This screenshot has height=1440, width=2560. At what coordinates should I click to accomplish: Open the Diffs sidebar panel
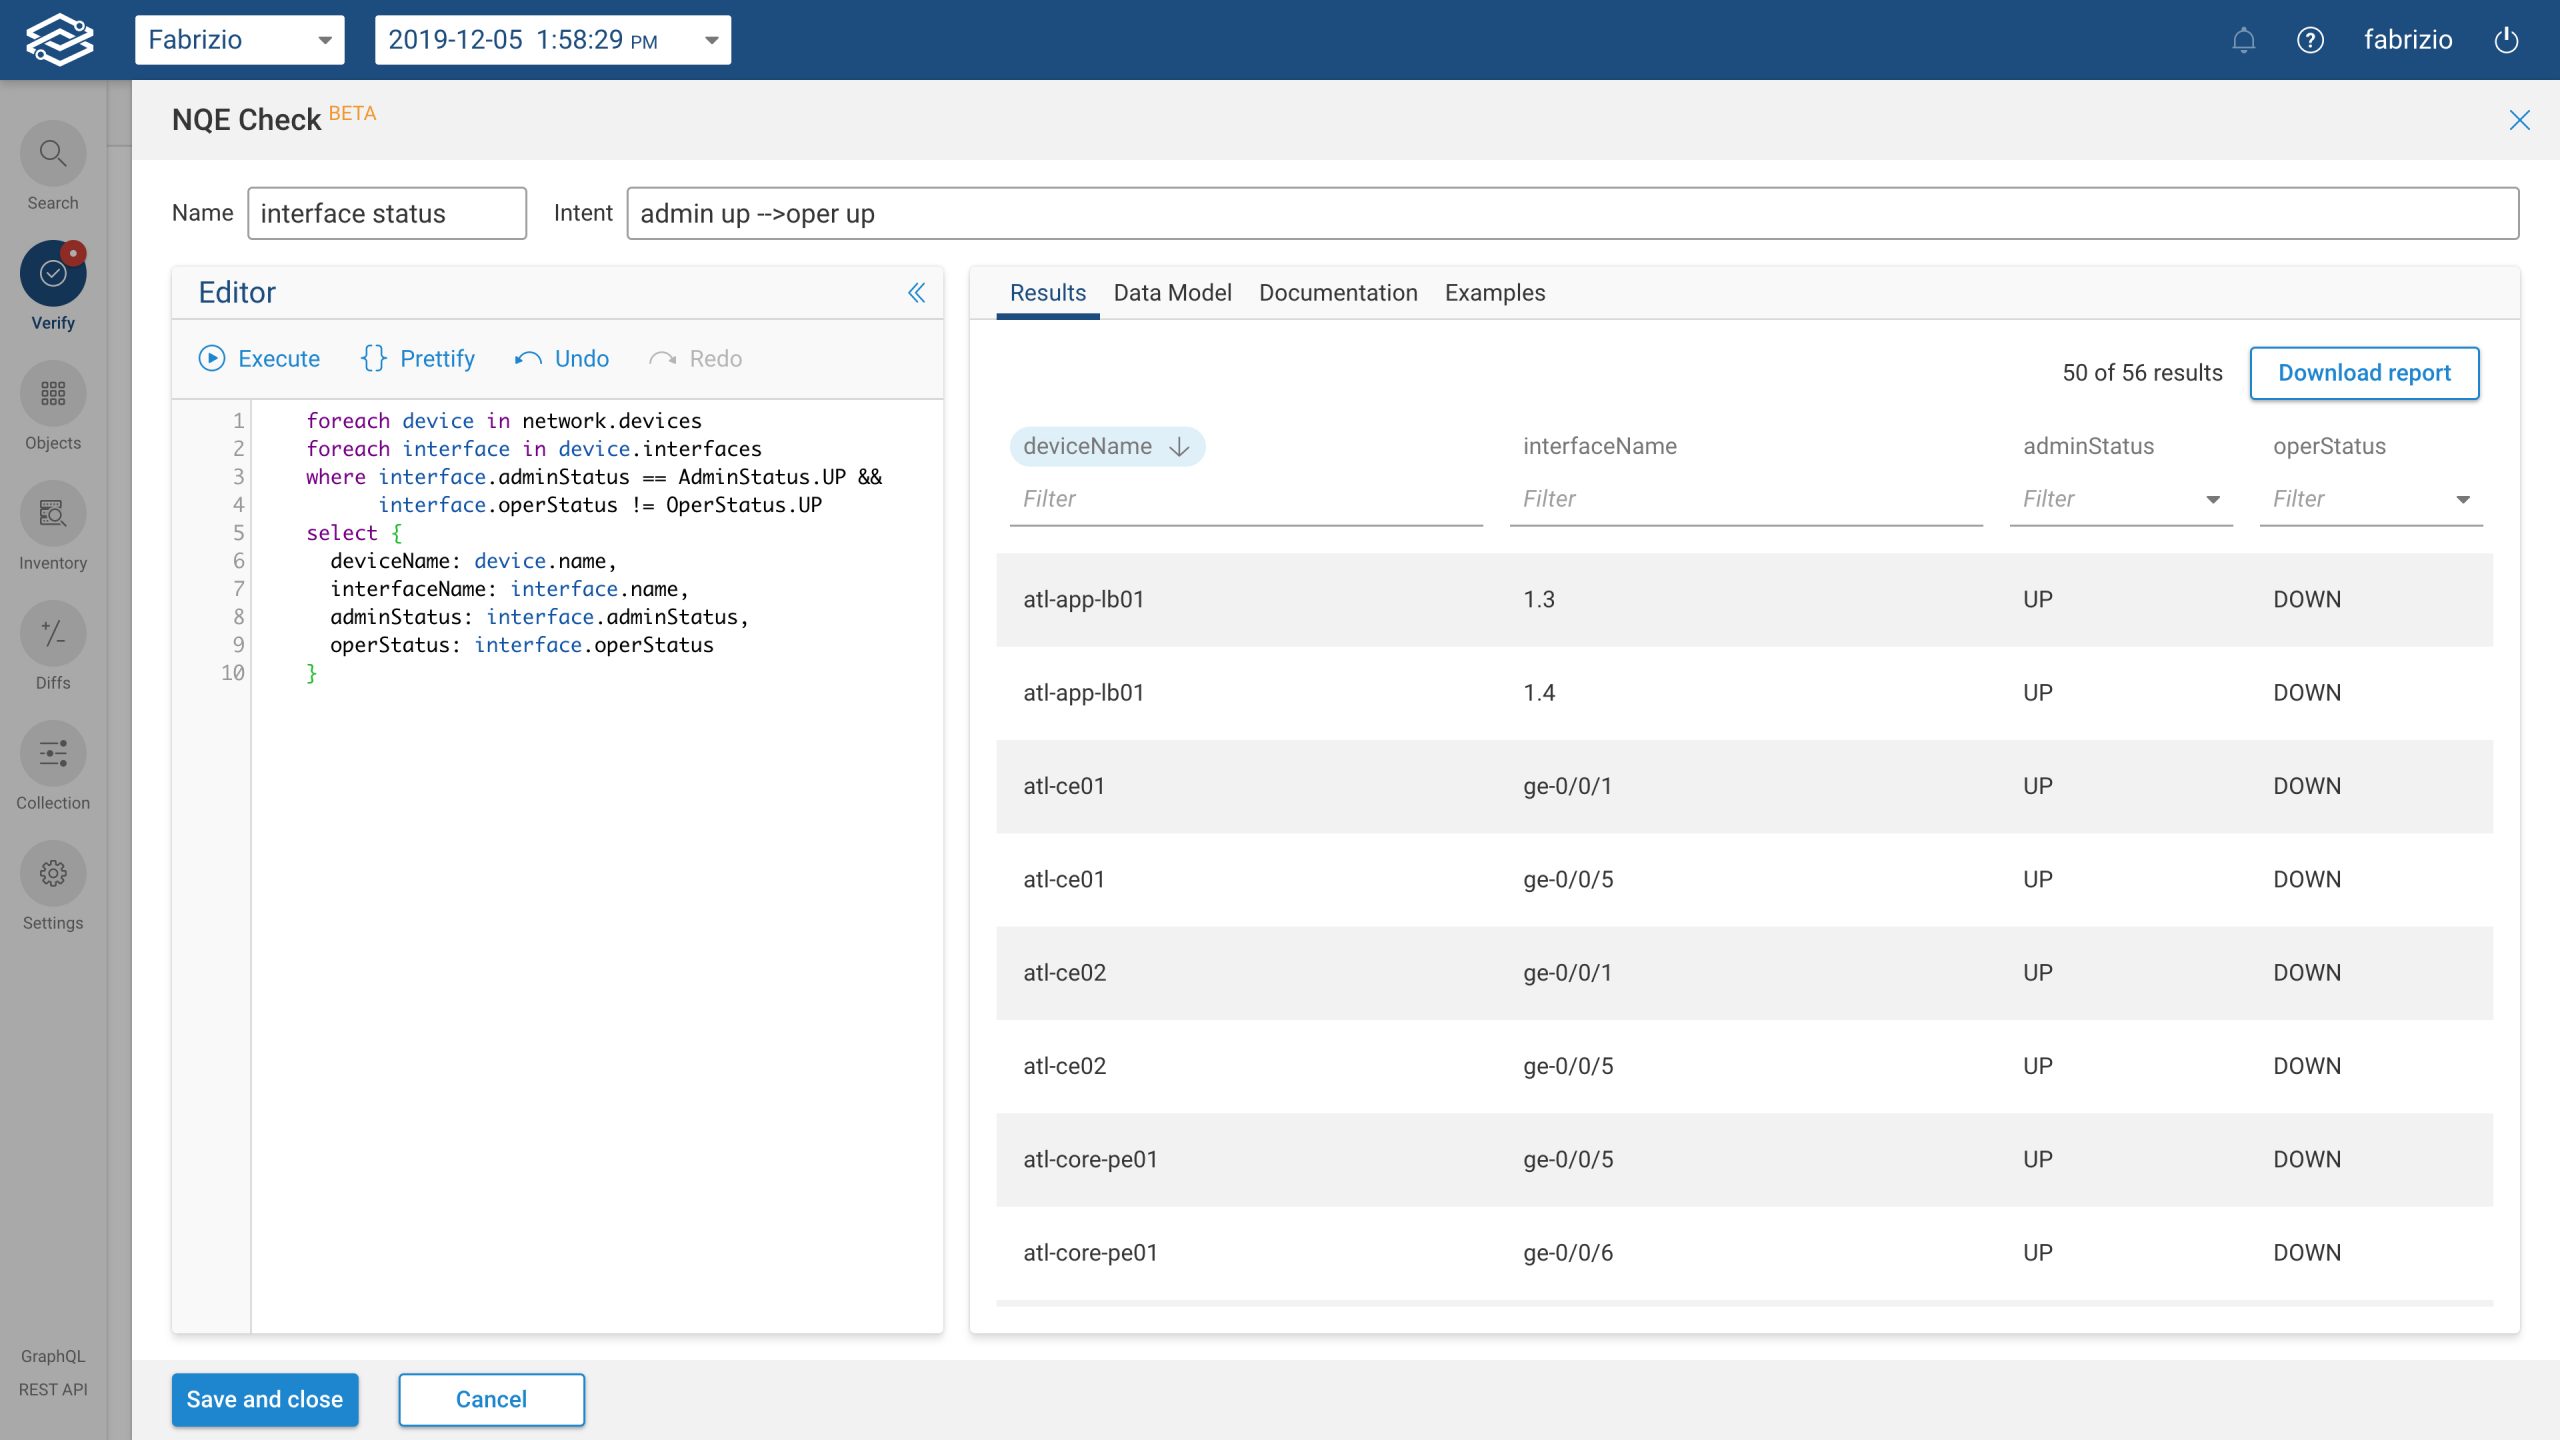(x=52, y=633)
